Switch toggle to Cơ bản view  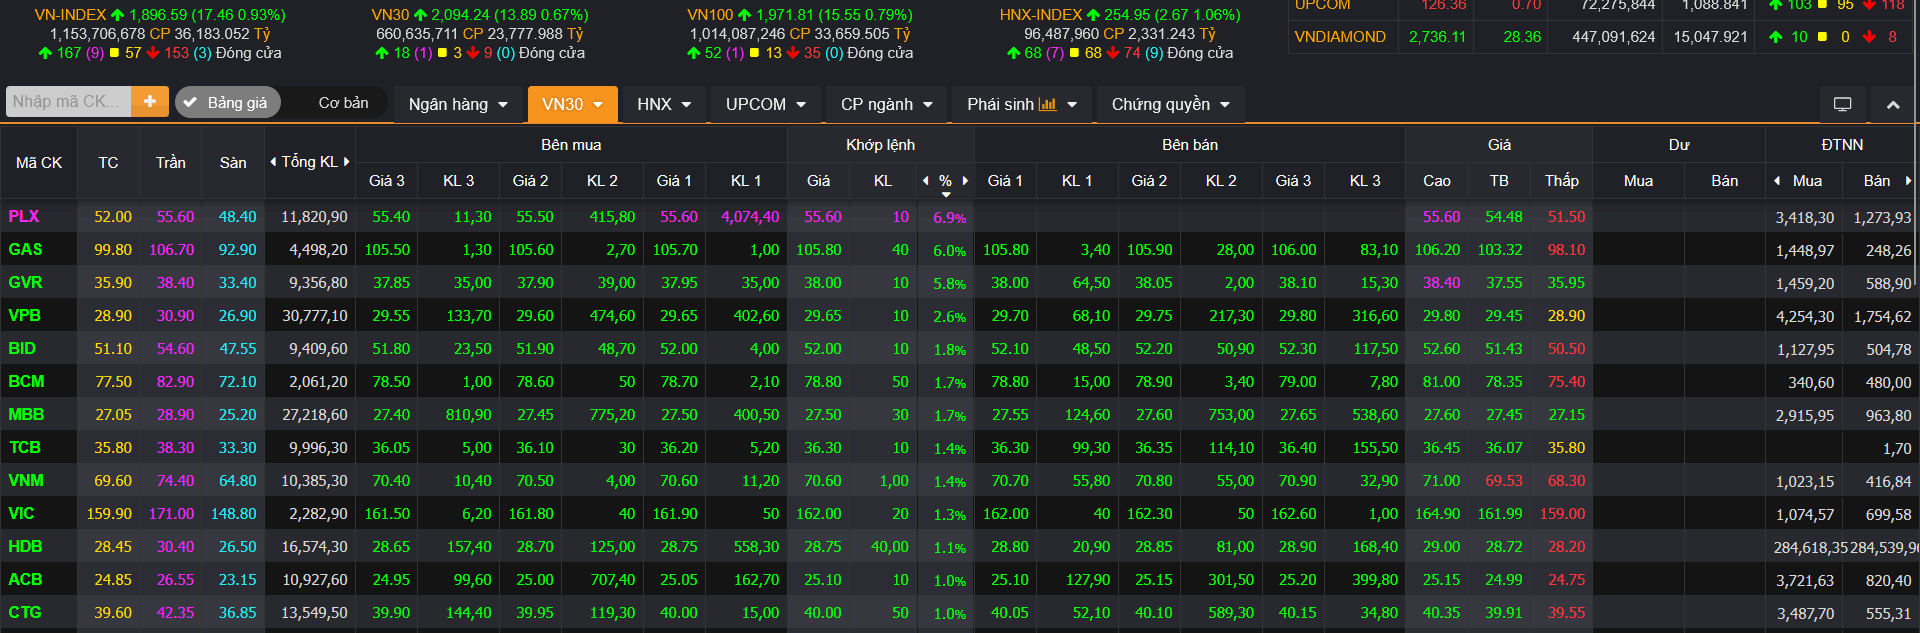pos(343,103)
